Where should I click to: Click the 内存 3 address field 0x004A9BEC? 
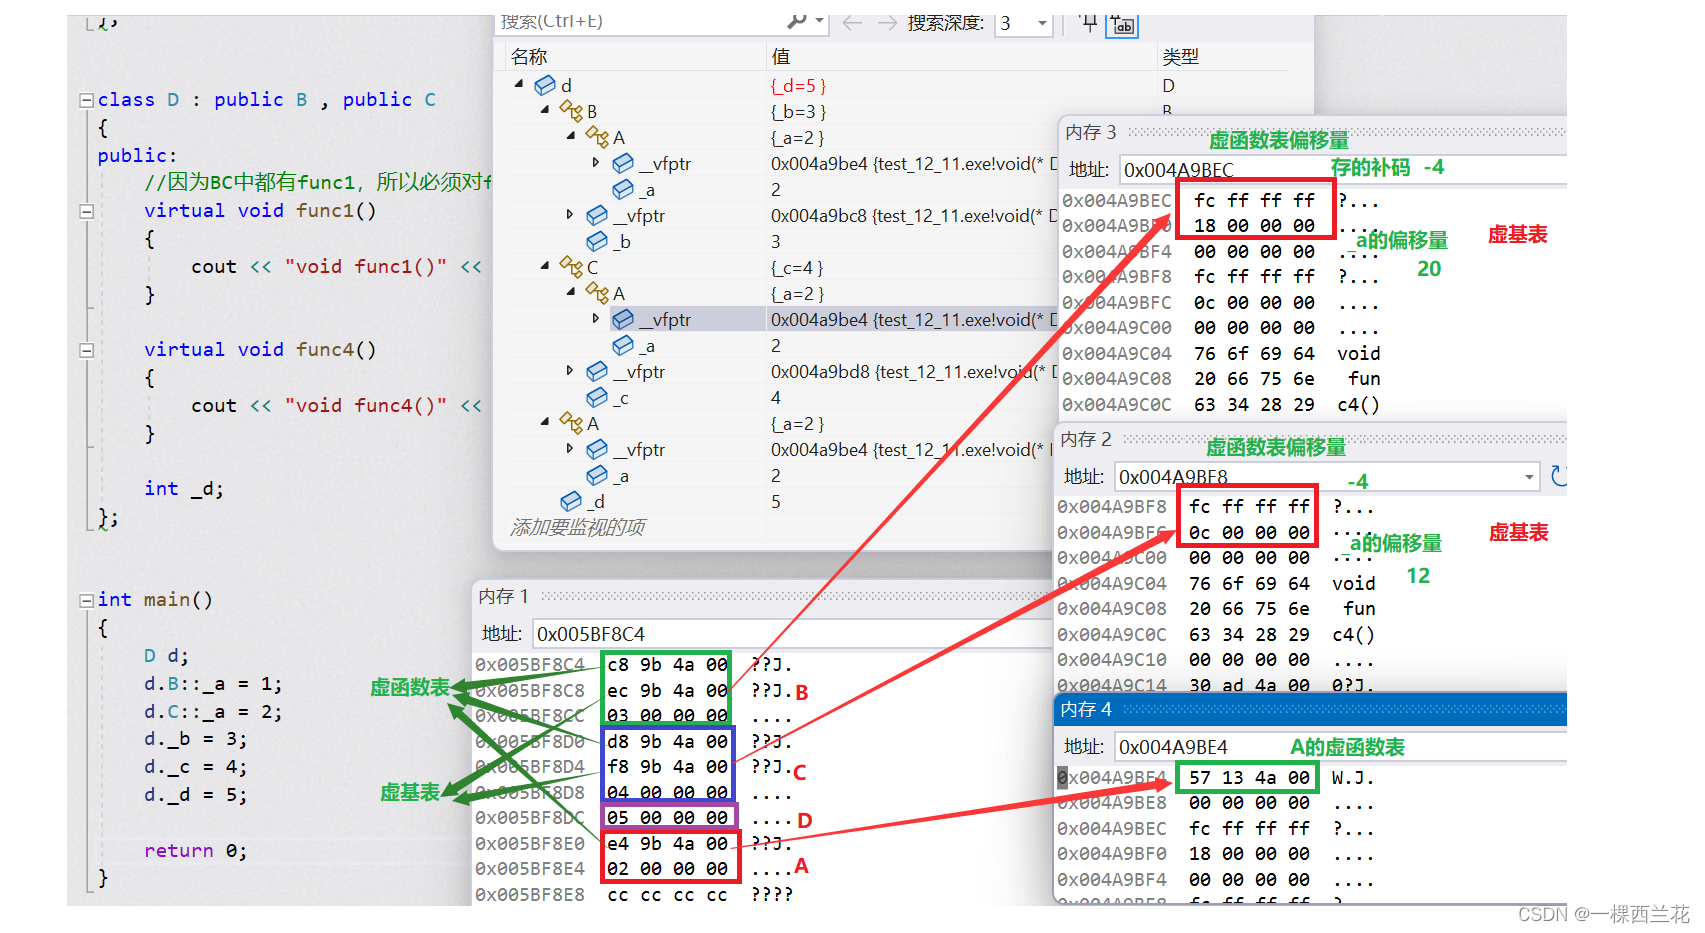1341,169
